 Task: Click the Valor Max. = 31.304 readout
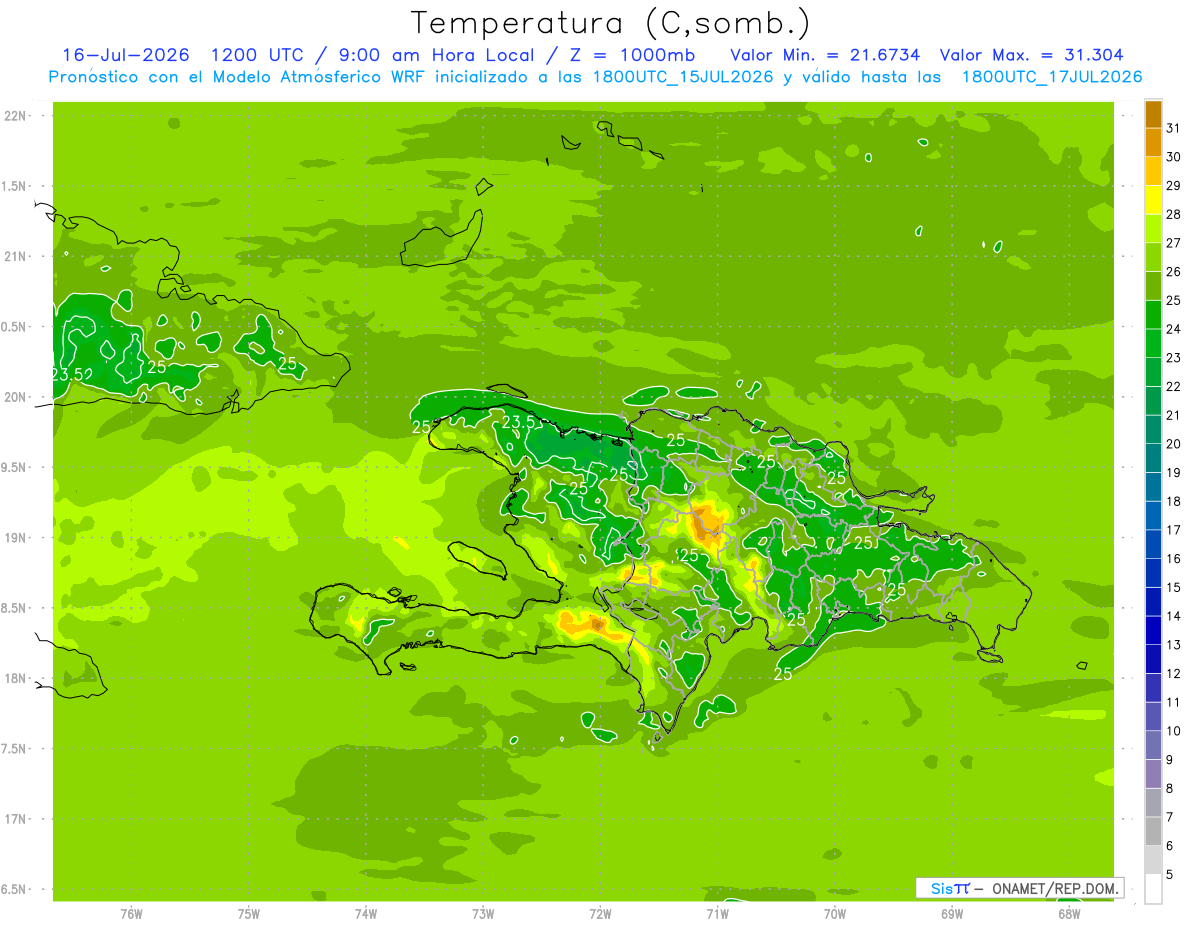point(1031,55)
